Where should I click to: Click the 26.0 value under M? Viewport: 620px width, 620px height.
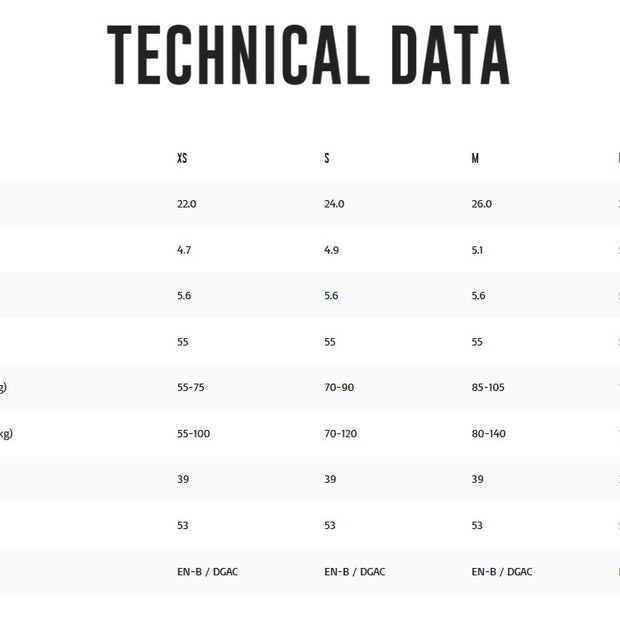[x=482, y=204]
